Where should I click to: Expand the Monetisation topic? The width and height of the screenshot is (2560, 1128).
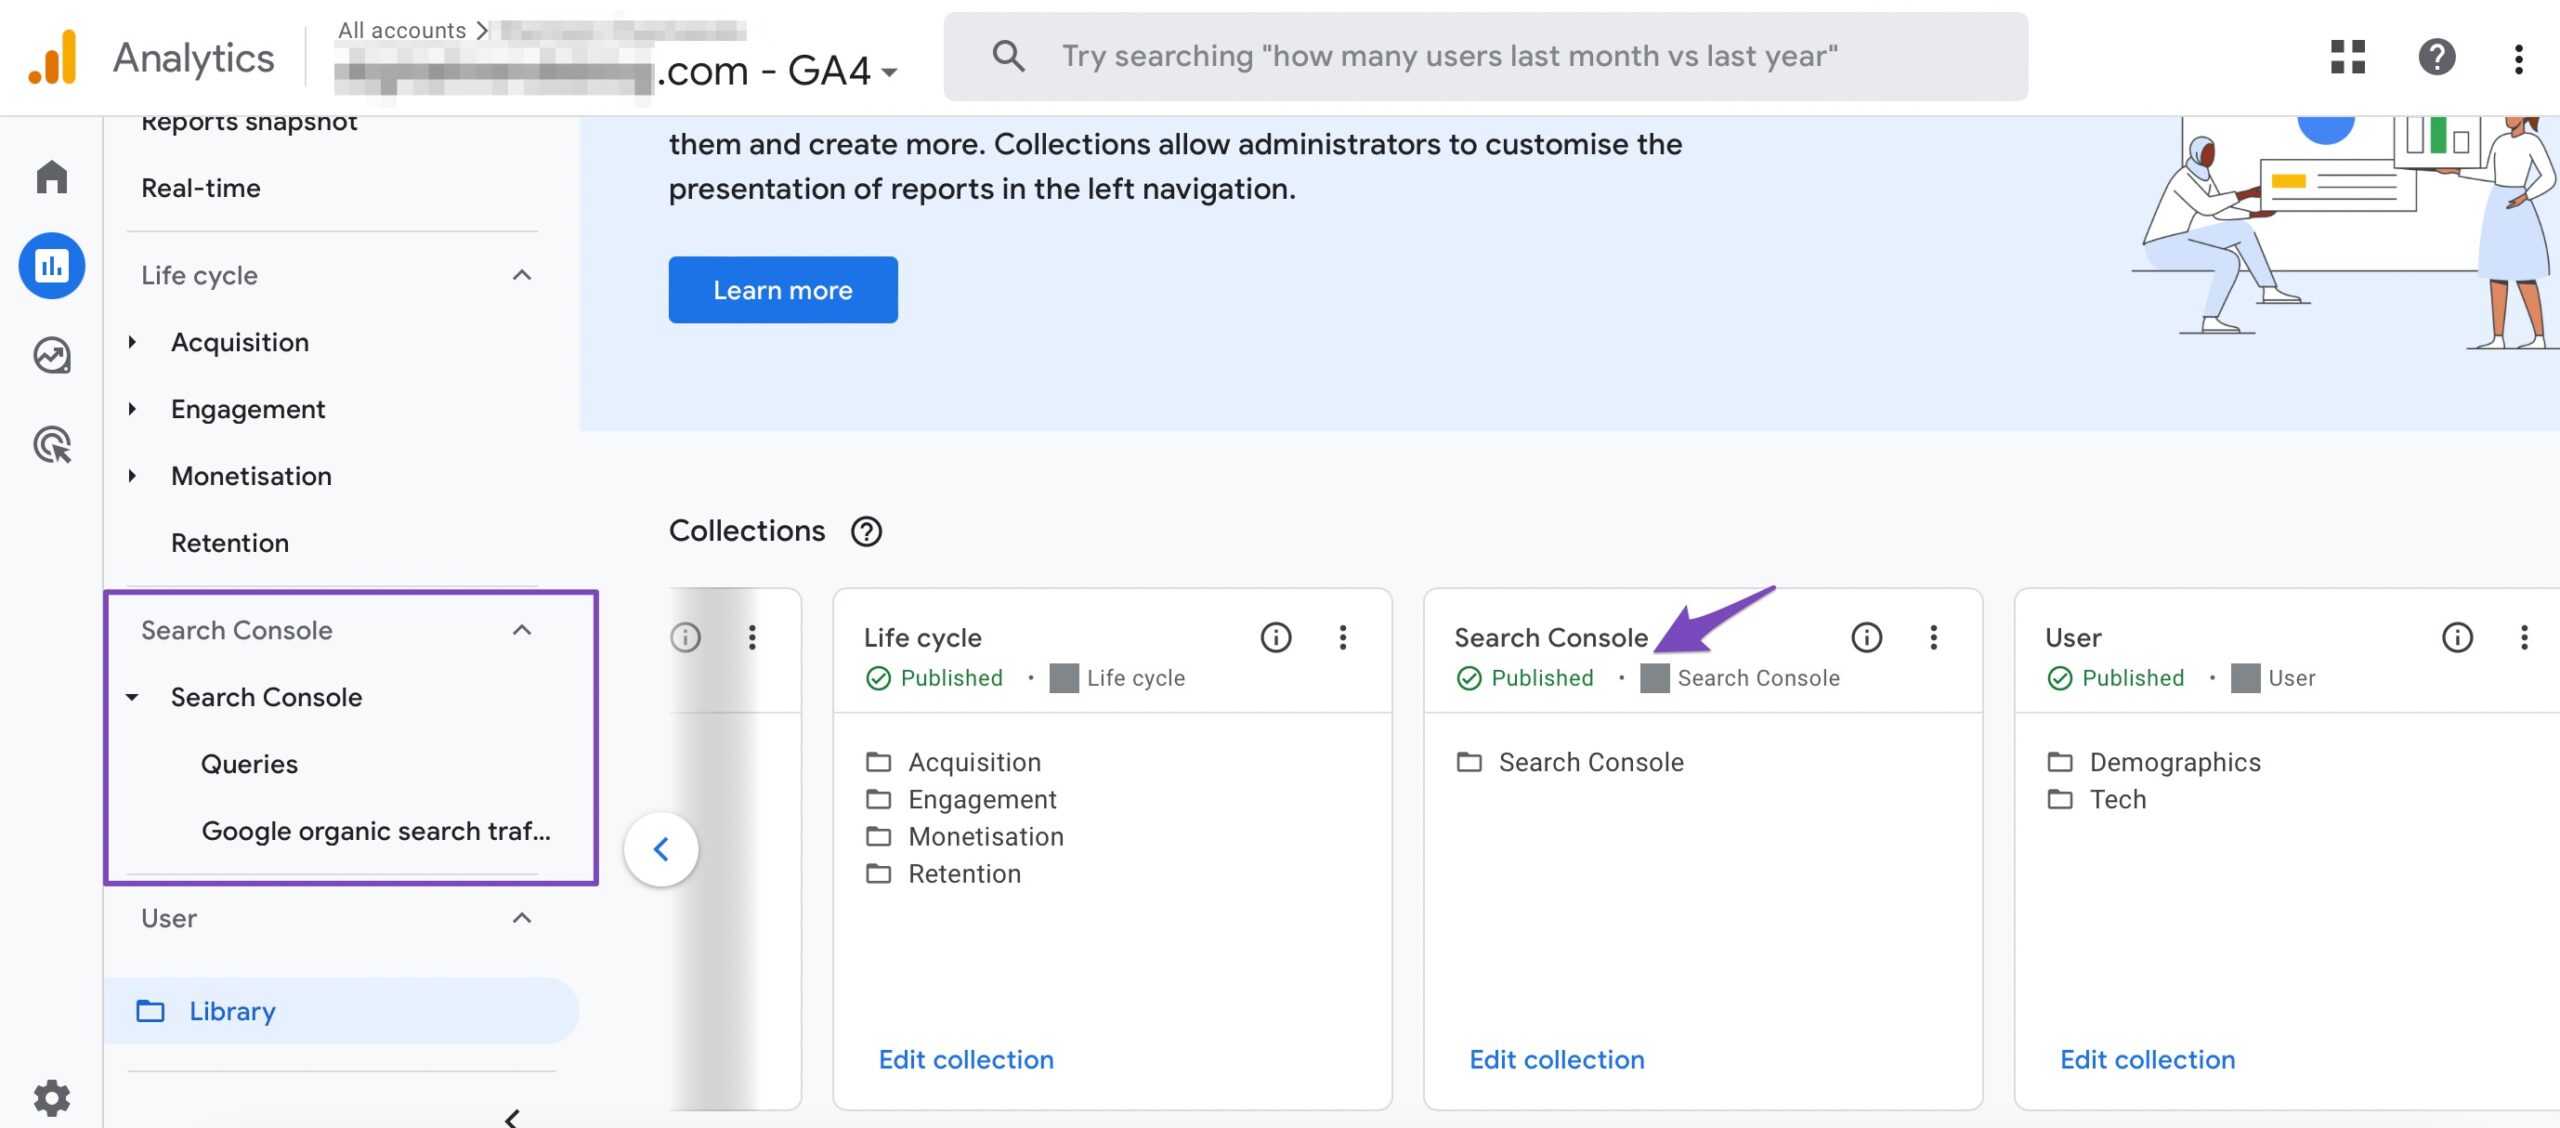(x=132, y=476)
